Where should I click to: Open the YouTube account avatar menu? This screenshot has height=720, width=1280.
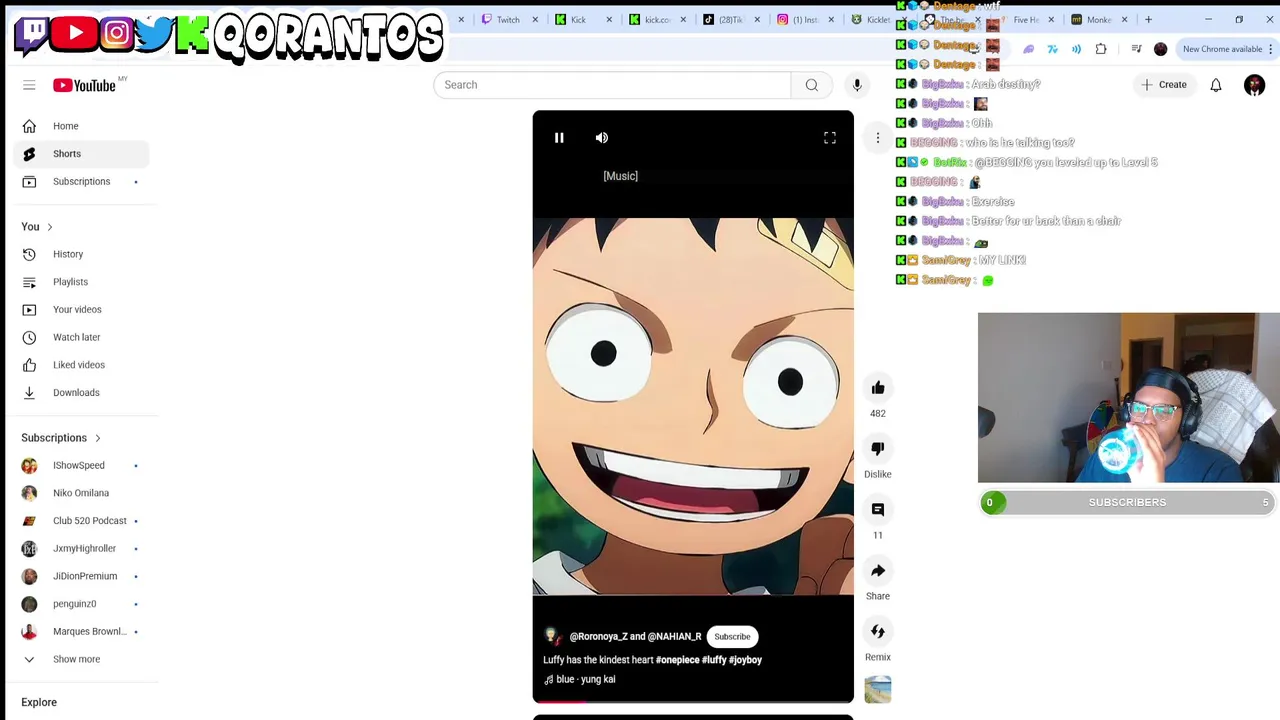coord(1254,85)
